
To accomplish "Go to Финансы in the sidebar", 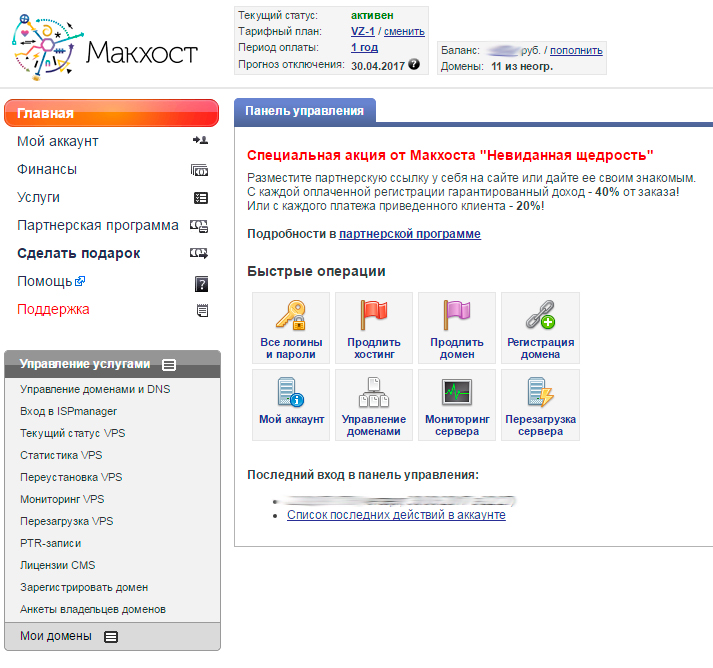I will coord(47,170).
